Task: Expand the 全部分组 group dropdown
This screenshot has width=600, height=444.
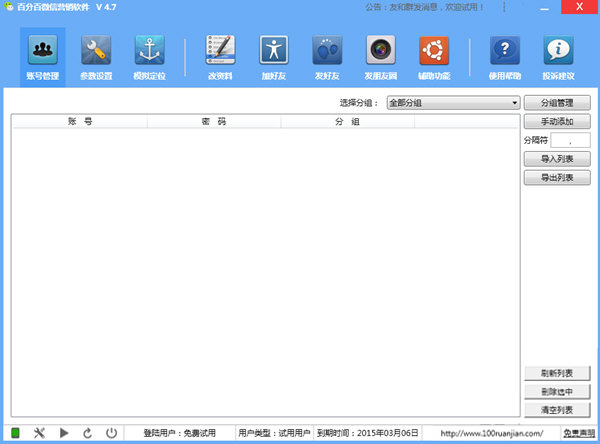Action: pos(453,103)
